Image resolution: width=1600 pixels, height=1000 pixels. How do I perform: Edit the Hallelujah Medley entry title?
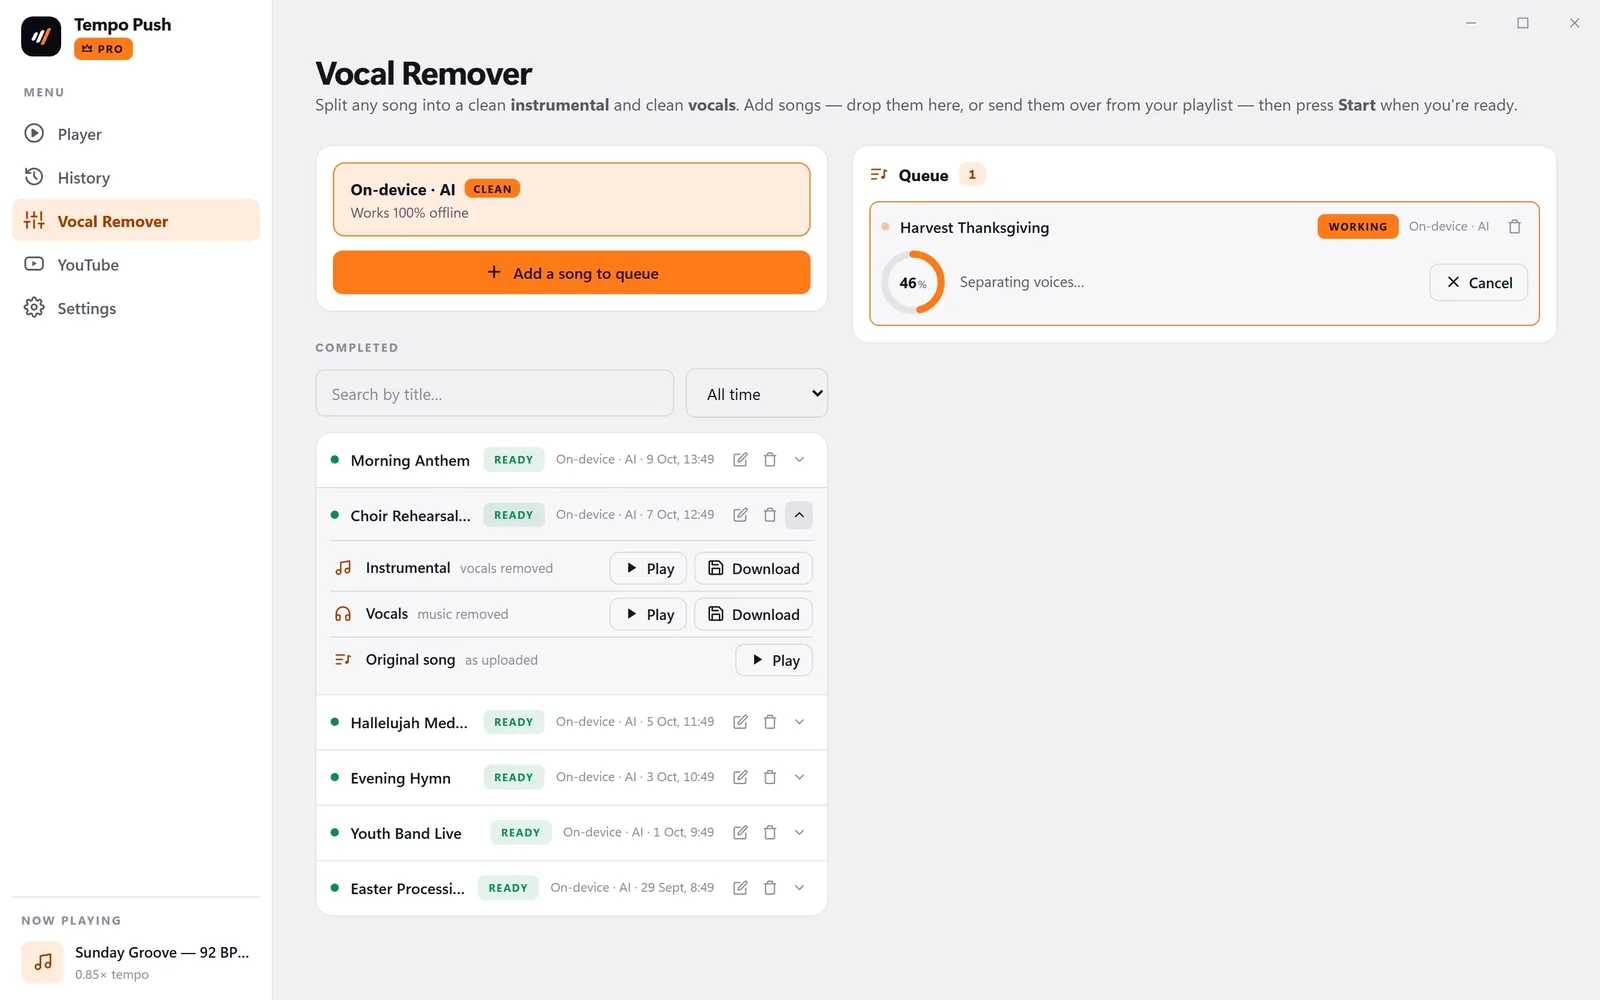tap(740, 722)
